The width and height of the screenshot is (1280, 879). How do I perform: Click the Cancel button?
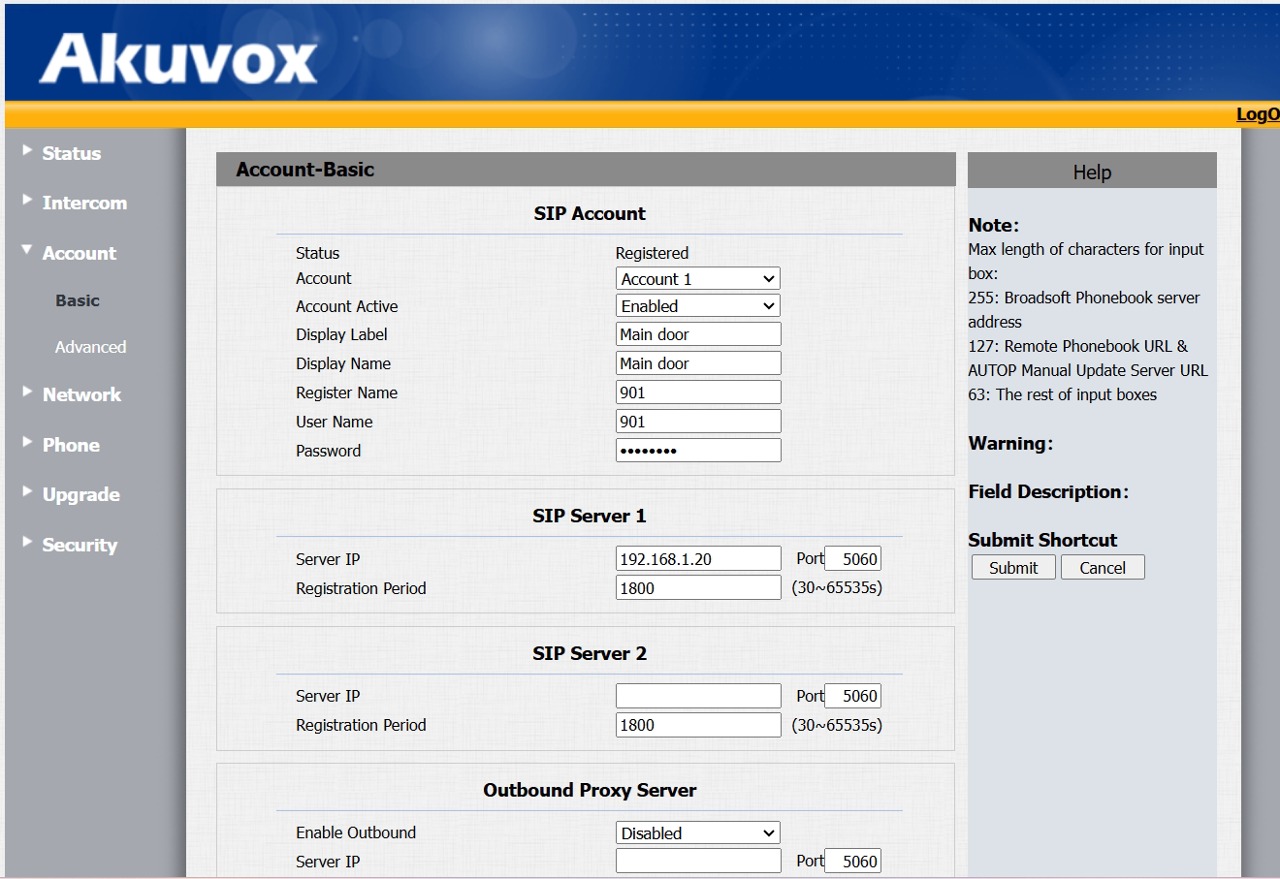point(1102,568)
